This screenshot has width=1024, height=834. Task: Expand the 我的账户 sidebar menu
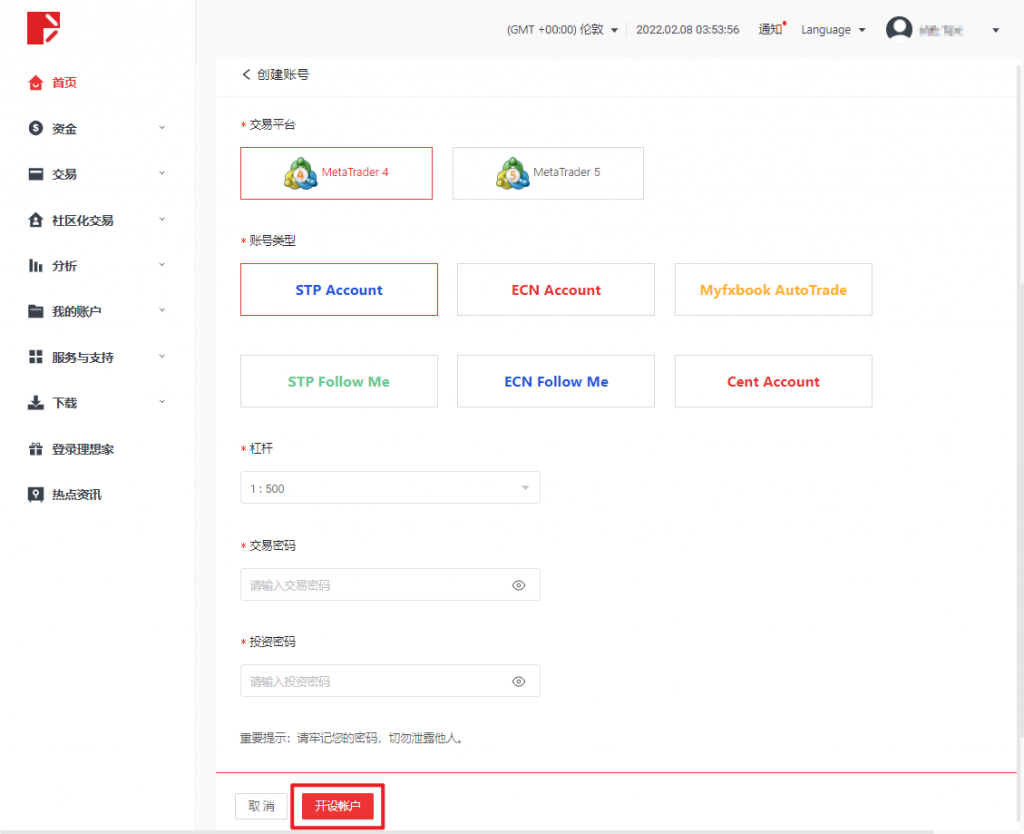click(x=97, y=312)
